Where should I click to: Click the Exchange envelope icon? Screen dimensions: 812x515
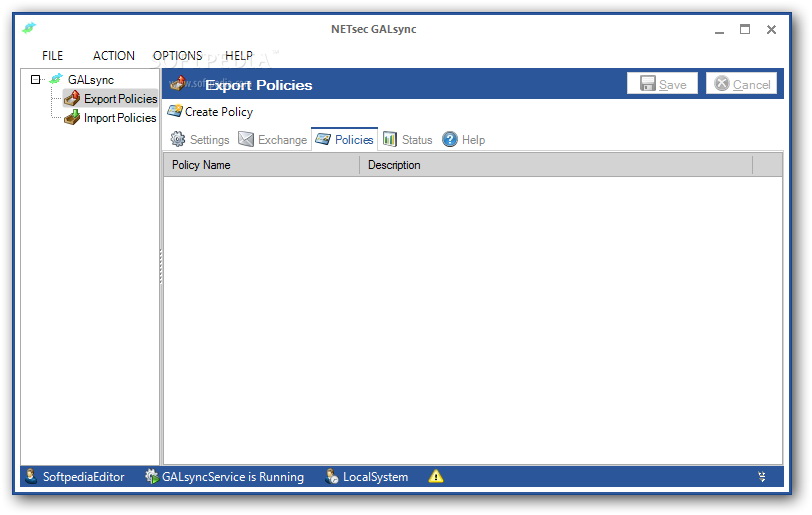click(245, 139)
